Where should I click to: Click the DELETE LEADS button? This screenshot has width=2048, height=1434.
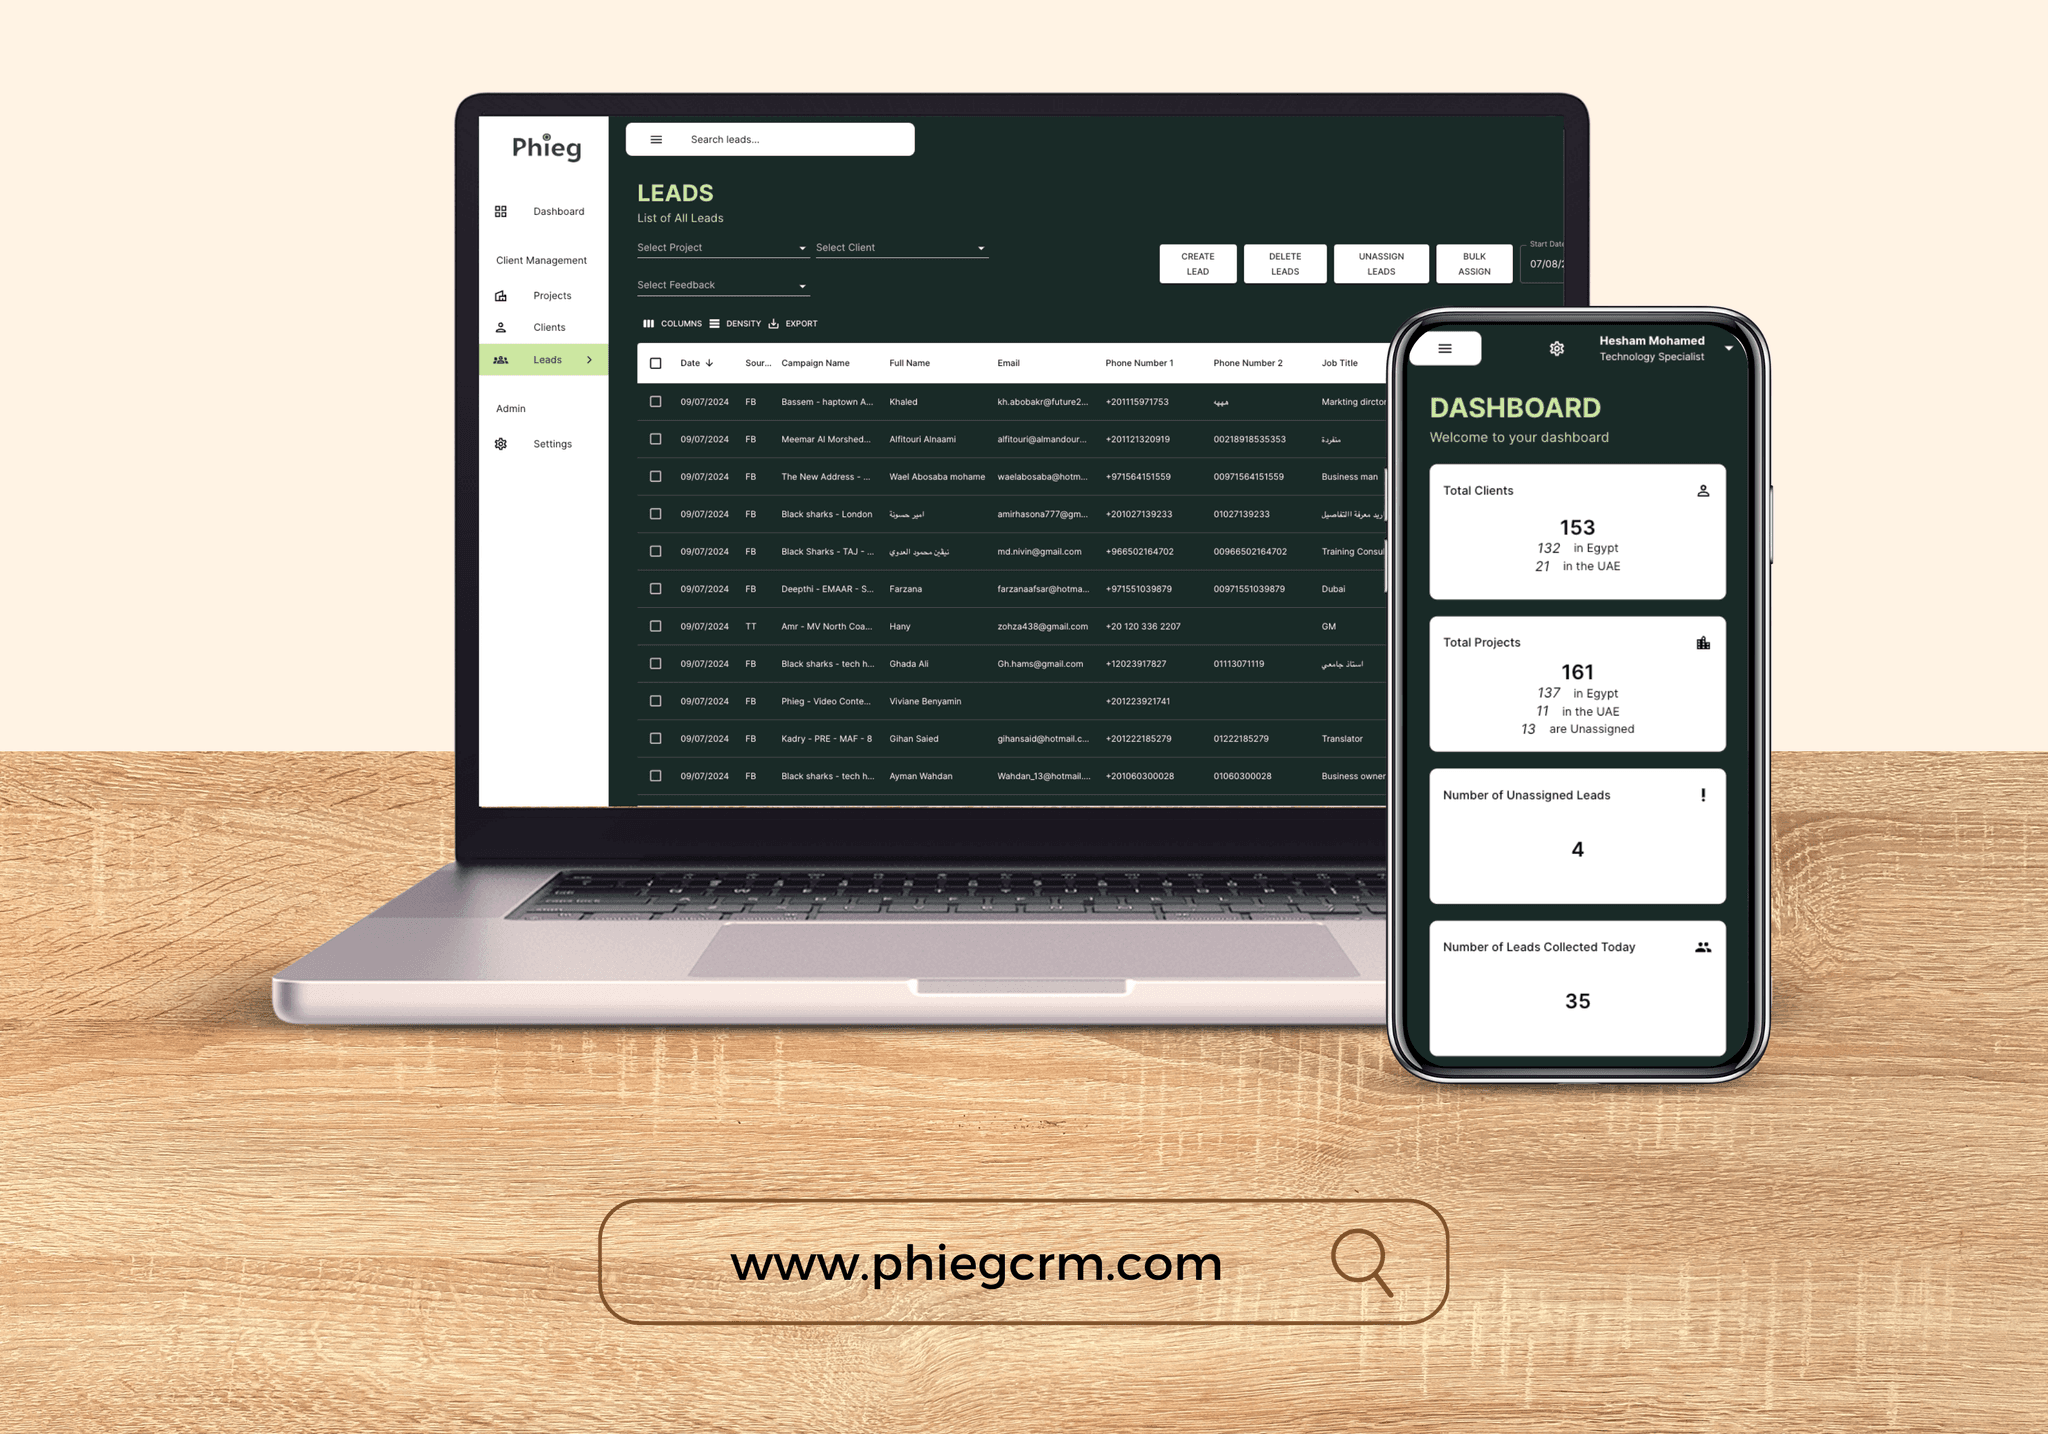pos(1284,262)
